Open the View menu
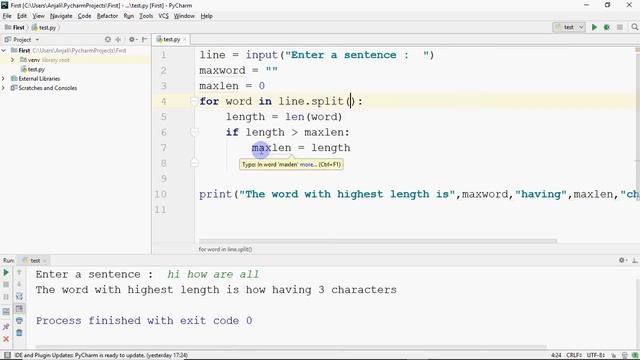The height and width of the screenshot is (360, 640). tap(38, 16)
